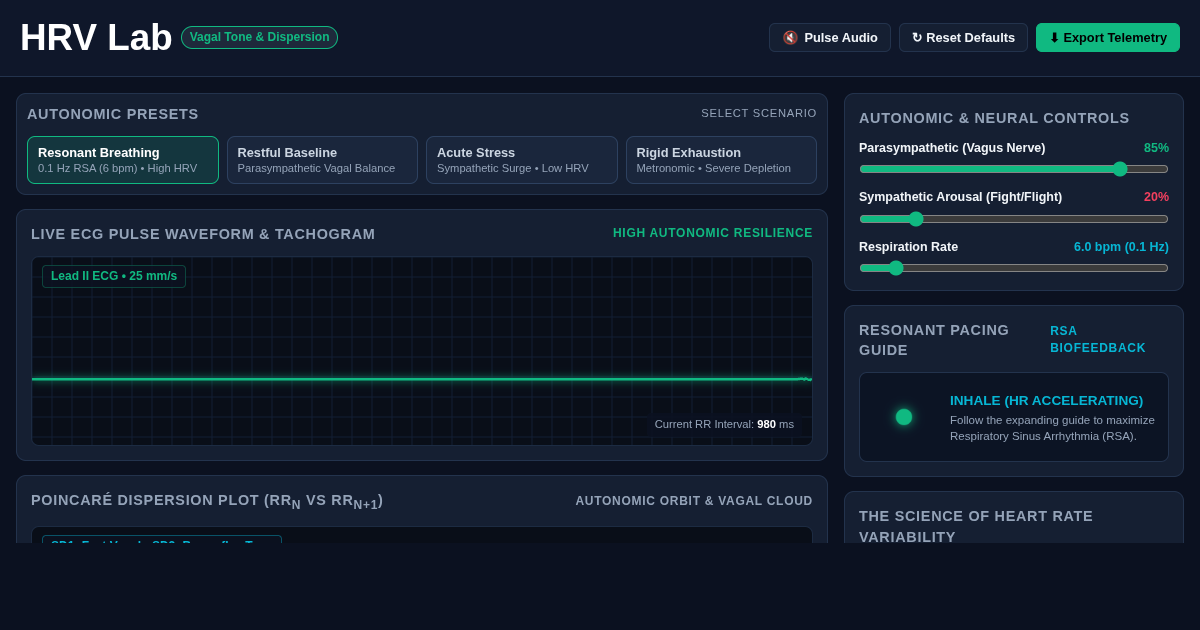Click the Live ECG Pulse Waveform & Tachogram heading
This screenshot has width=1200, height=630.
coord(203,234)
